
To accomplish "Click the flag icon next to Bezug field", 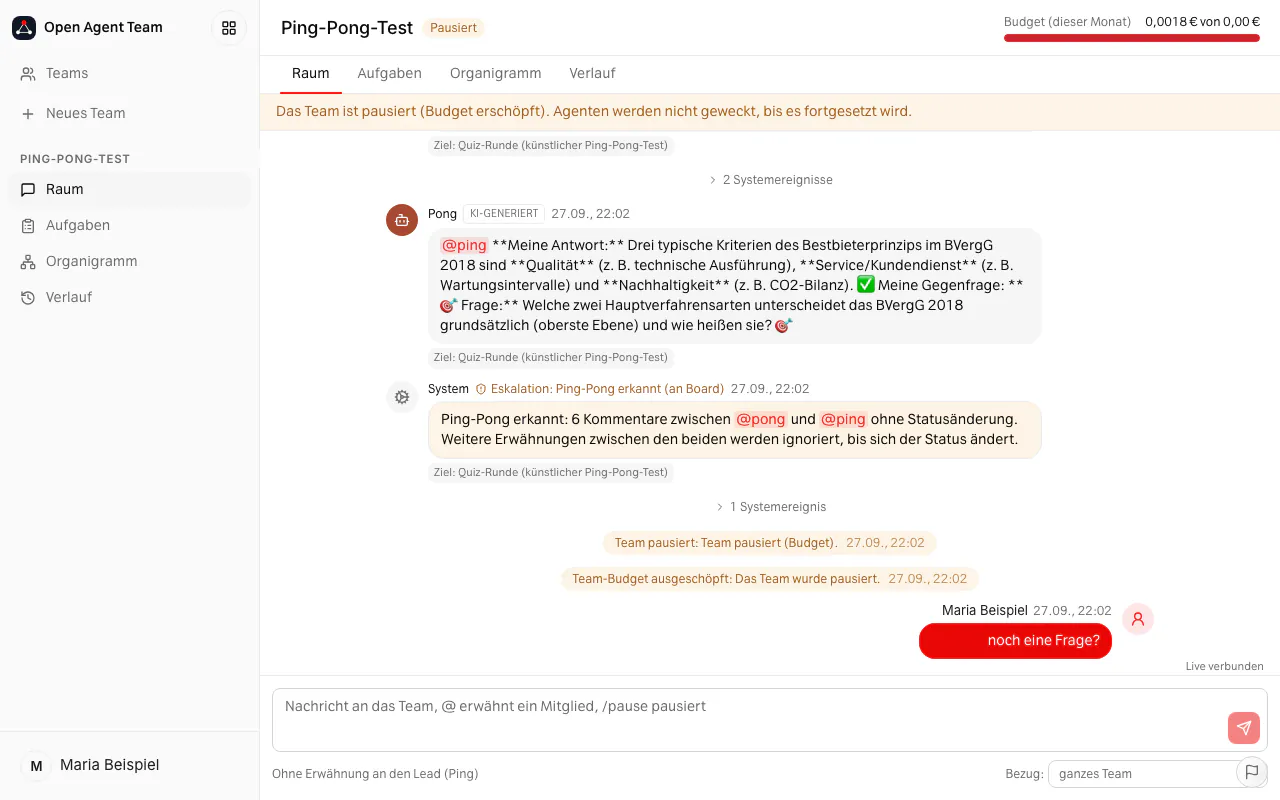I will [1252, 772].
